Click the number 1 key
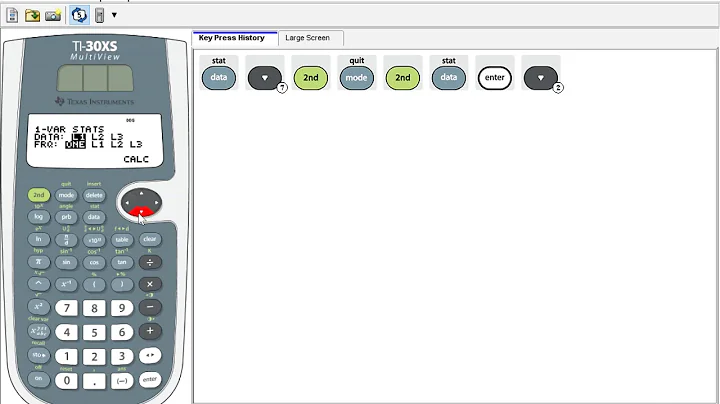This screenshot has height=404, width=720. point(67,356)
